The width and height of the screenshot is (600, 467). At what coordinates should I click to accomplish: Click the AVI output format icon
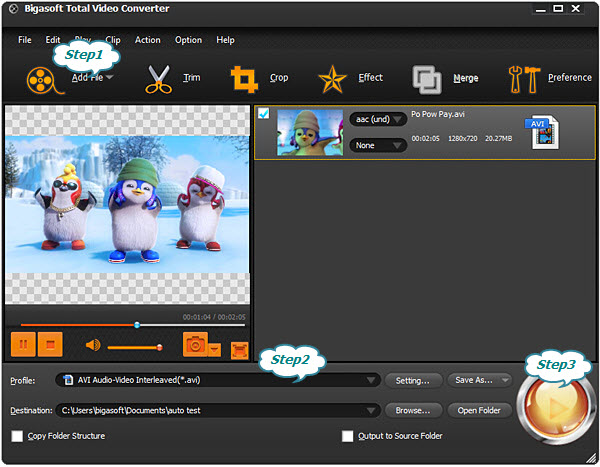tap(542, 132)
